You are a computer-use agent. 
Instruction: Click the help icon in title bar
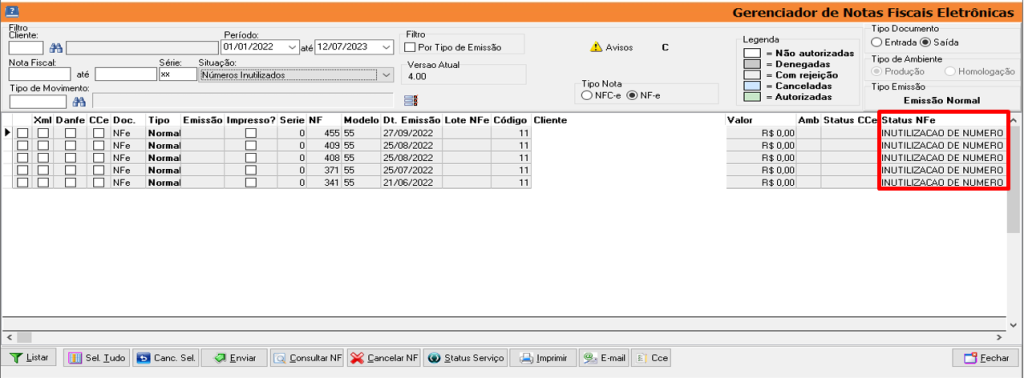11,11
